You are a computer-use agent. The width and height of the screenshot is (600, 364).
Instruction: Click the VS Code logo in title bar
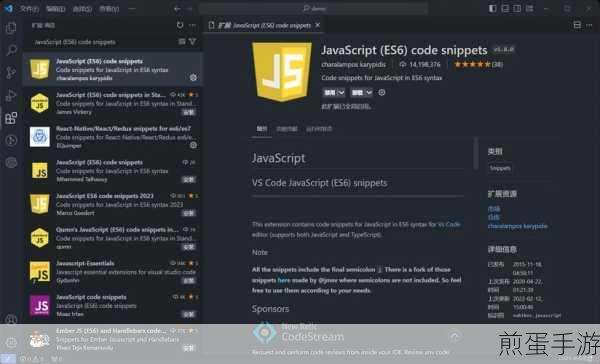pos(8,8)
